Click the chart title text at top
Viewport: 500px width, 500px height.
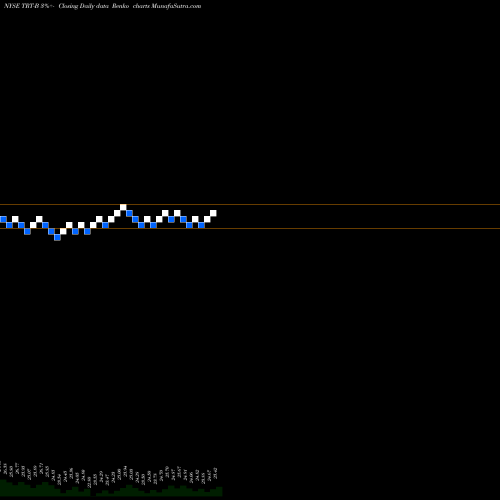click(x=102, y=6)
